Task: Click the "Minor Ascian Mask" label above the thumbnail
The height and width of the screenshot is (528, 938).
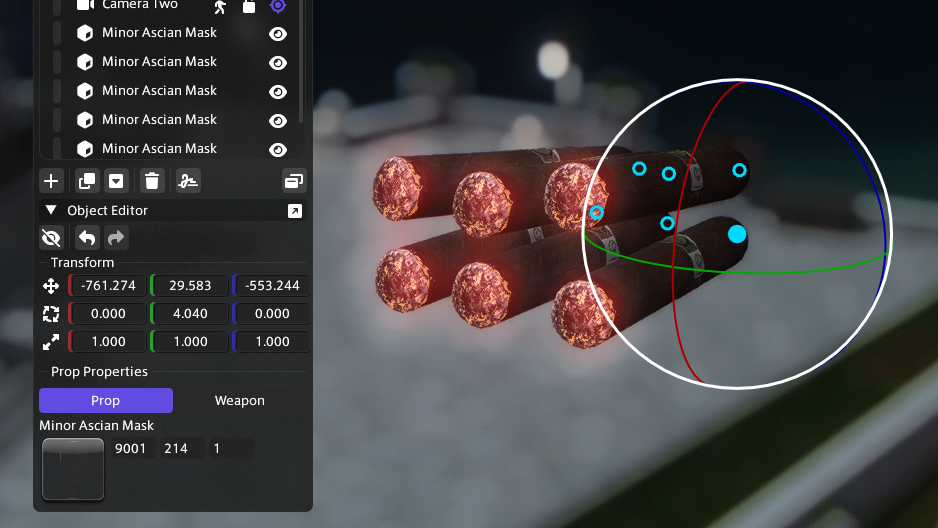Action: [x=96, y=426]
